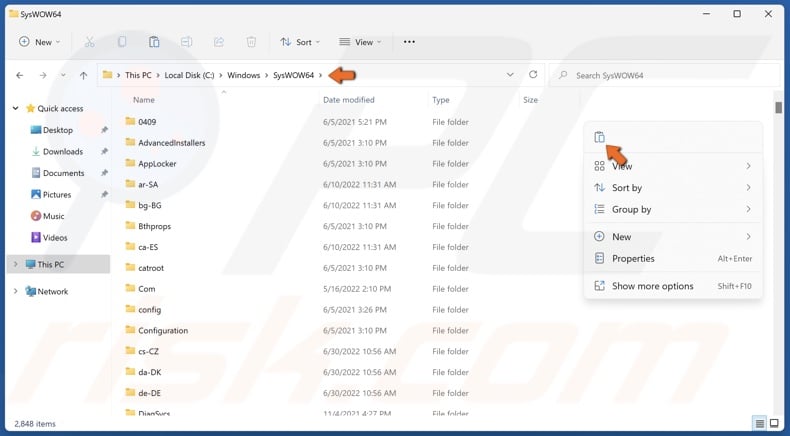Sort by the Name column header
The width and height of the screenshot is (790, 436).
pos(144,100)
